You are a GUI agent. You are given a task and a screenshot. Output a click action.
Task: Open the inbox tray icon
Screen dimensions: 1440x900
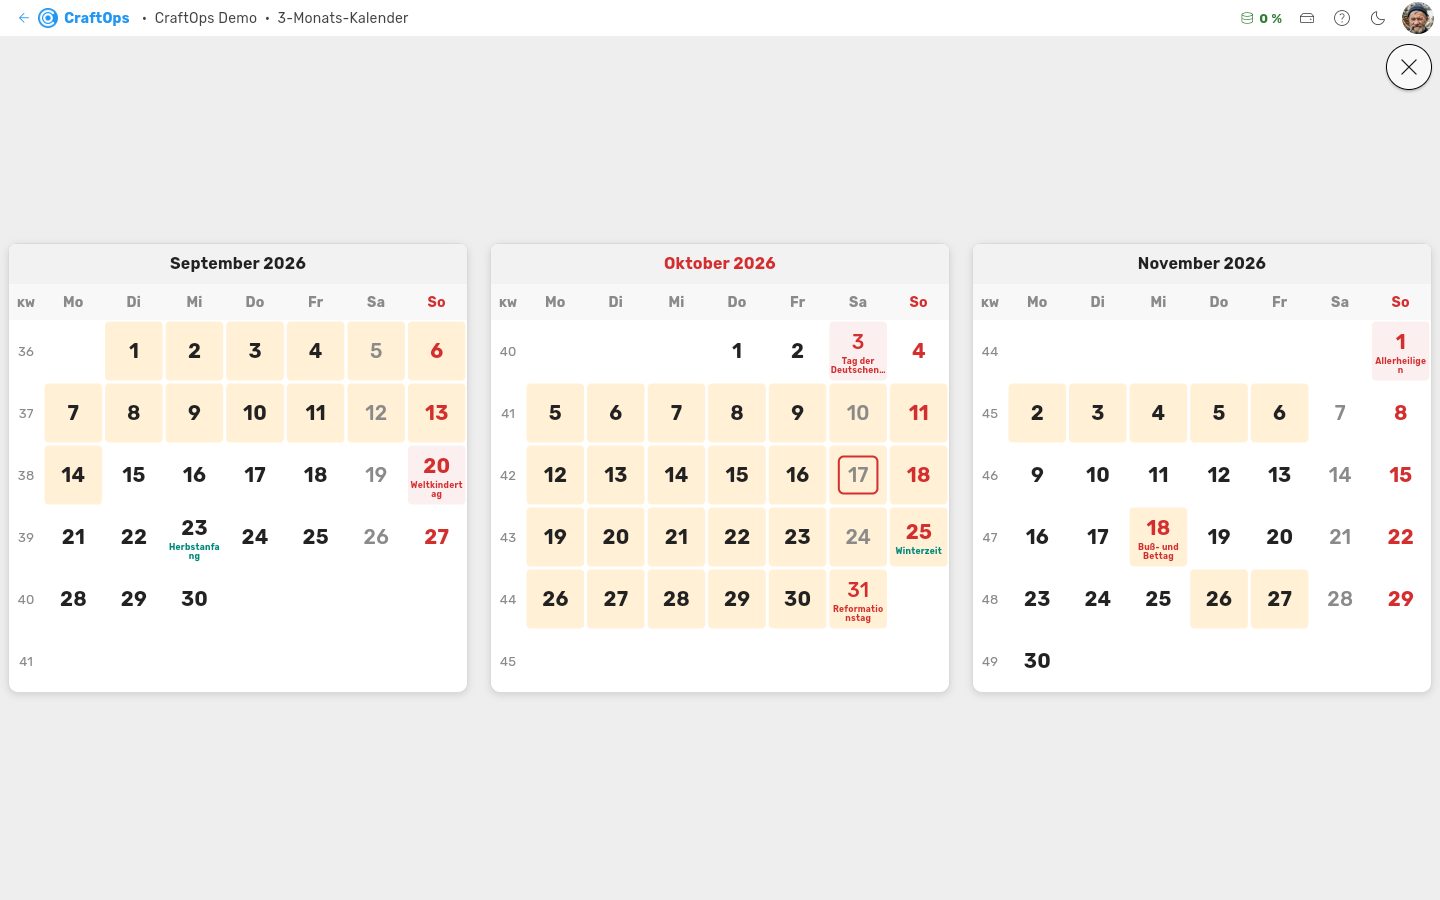pyautogui.click(x=1307, y=18)
